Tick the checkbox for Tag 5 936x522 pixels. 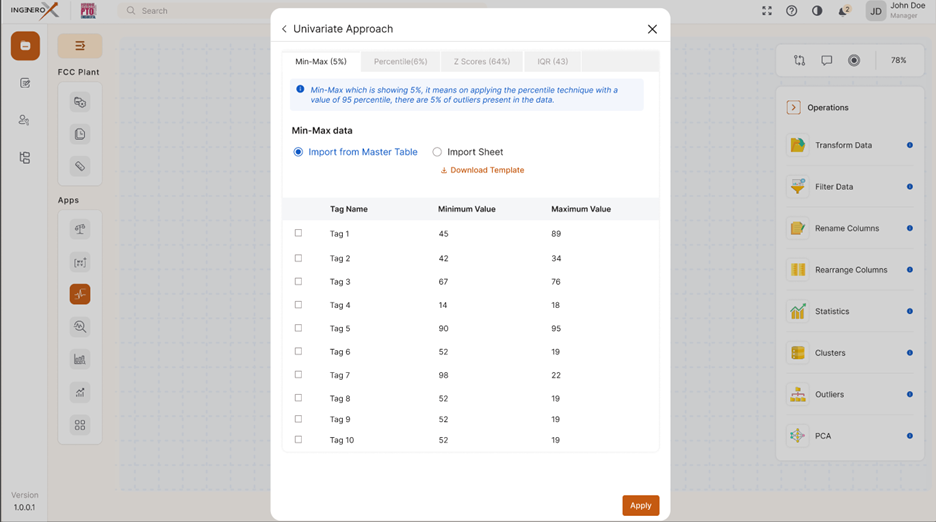(298, 328)
